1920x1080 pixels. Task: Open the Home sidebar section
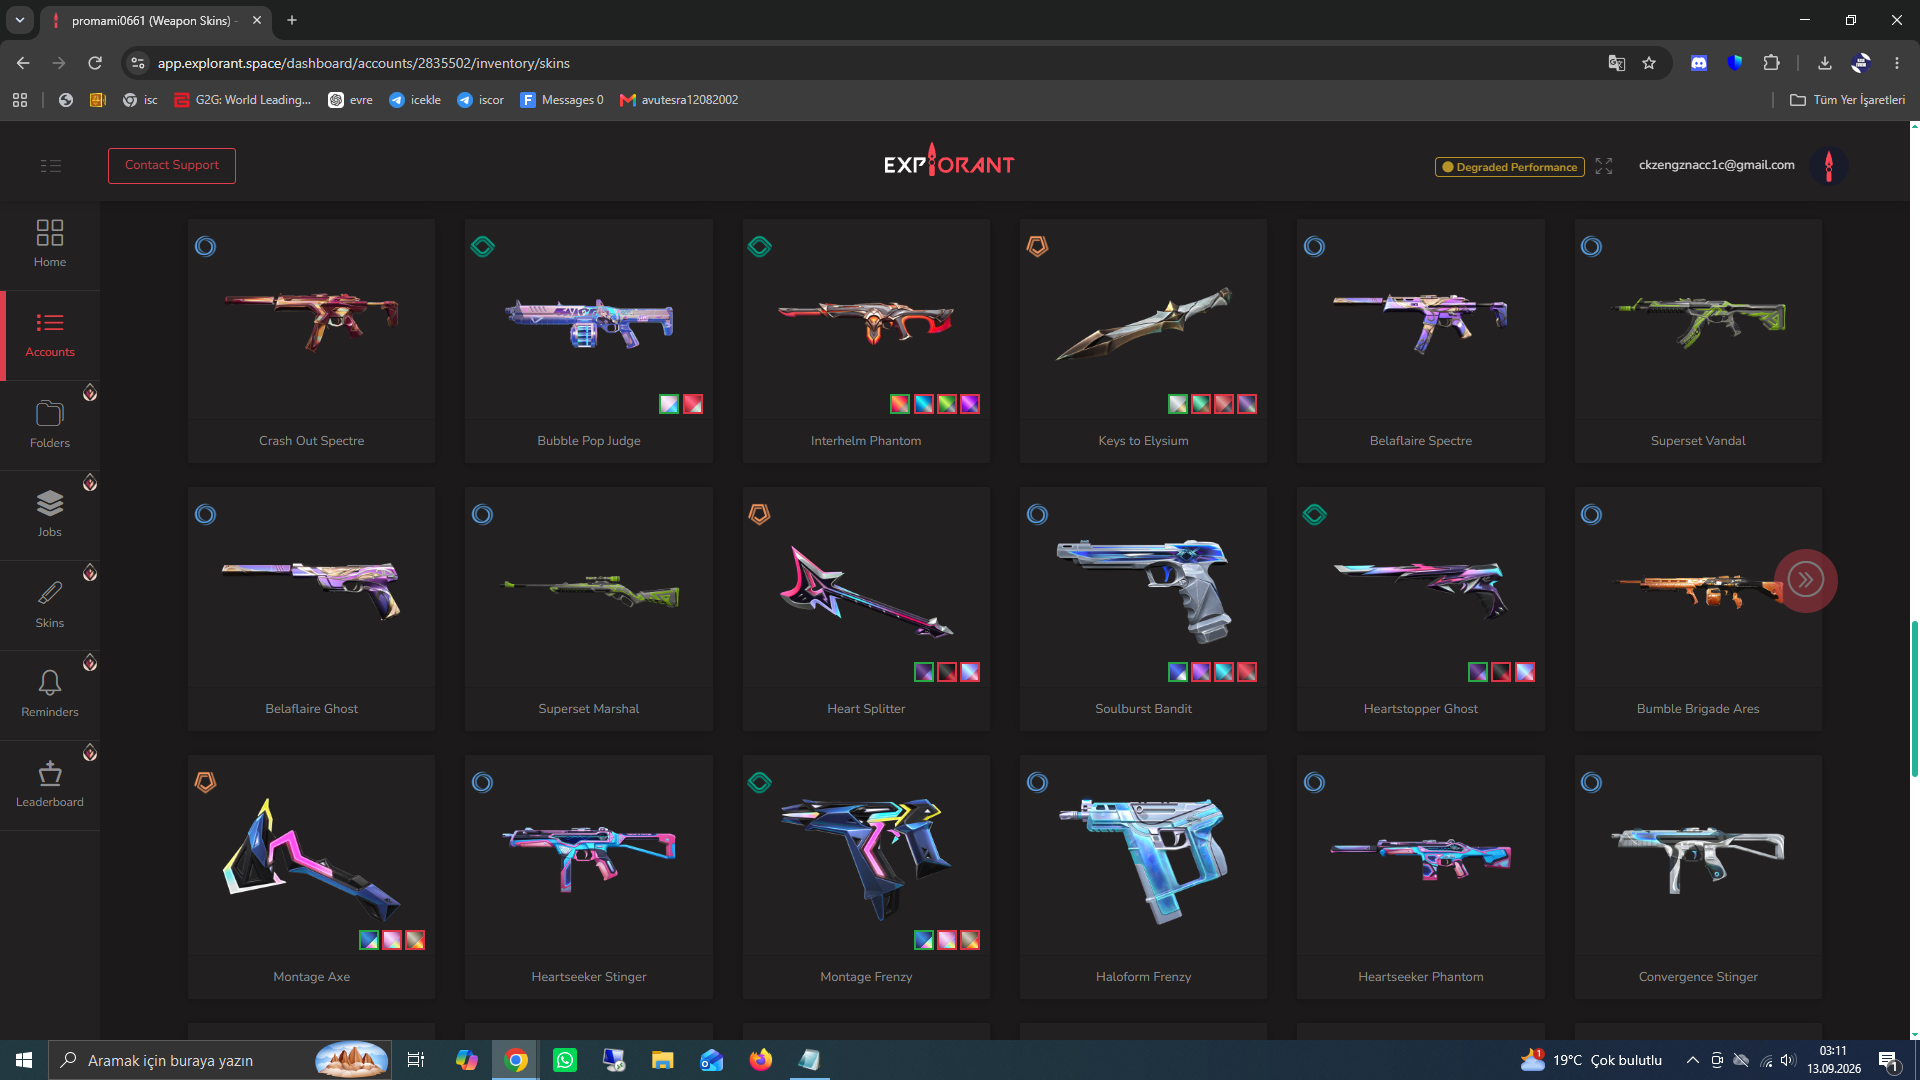pos(50,244)
